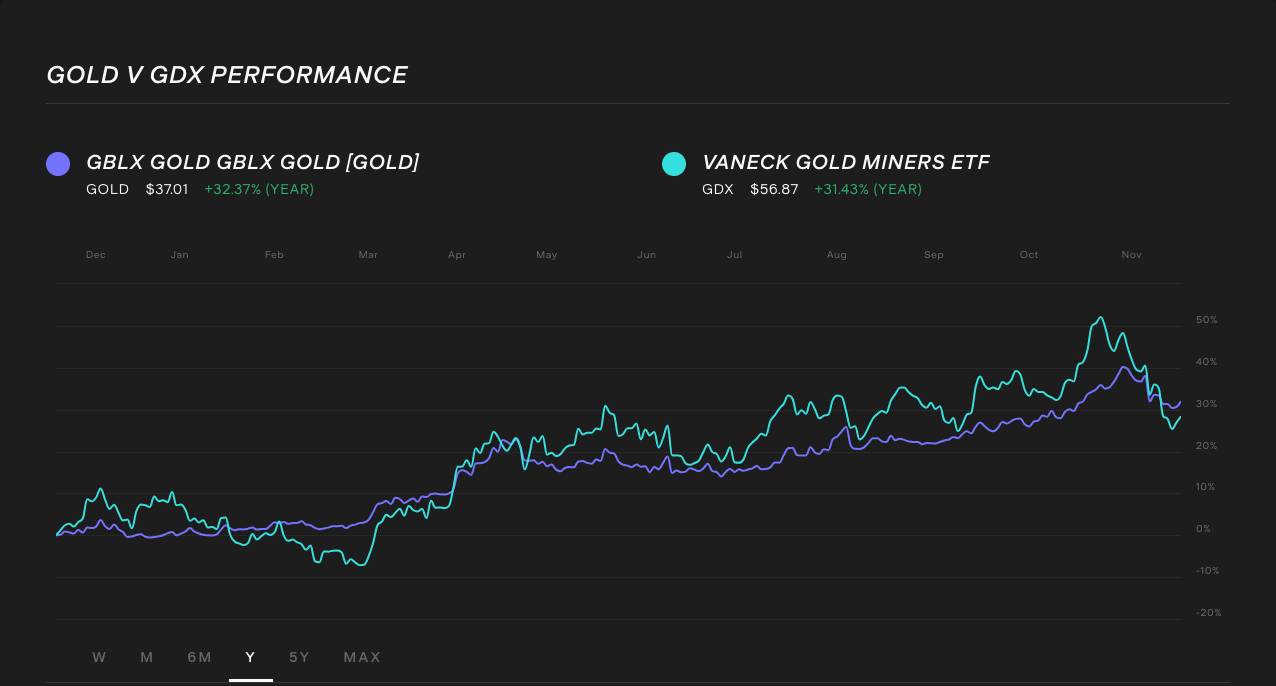Click the purple price line's November peak
Viewport: 1276px width, 686px height.
1123,368
